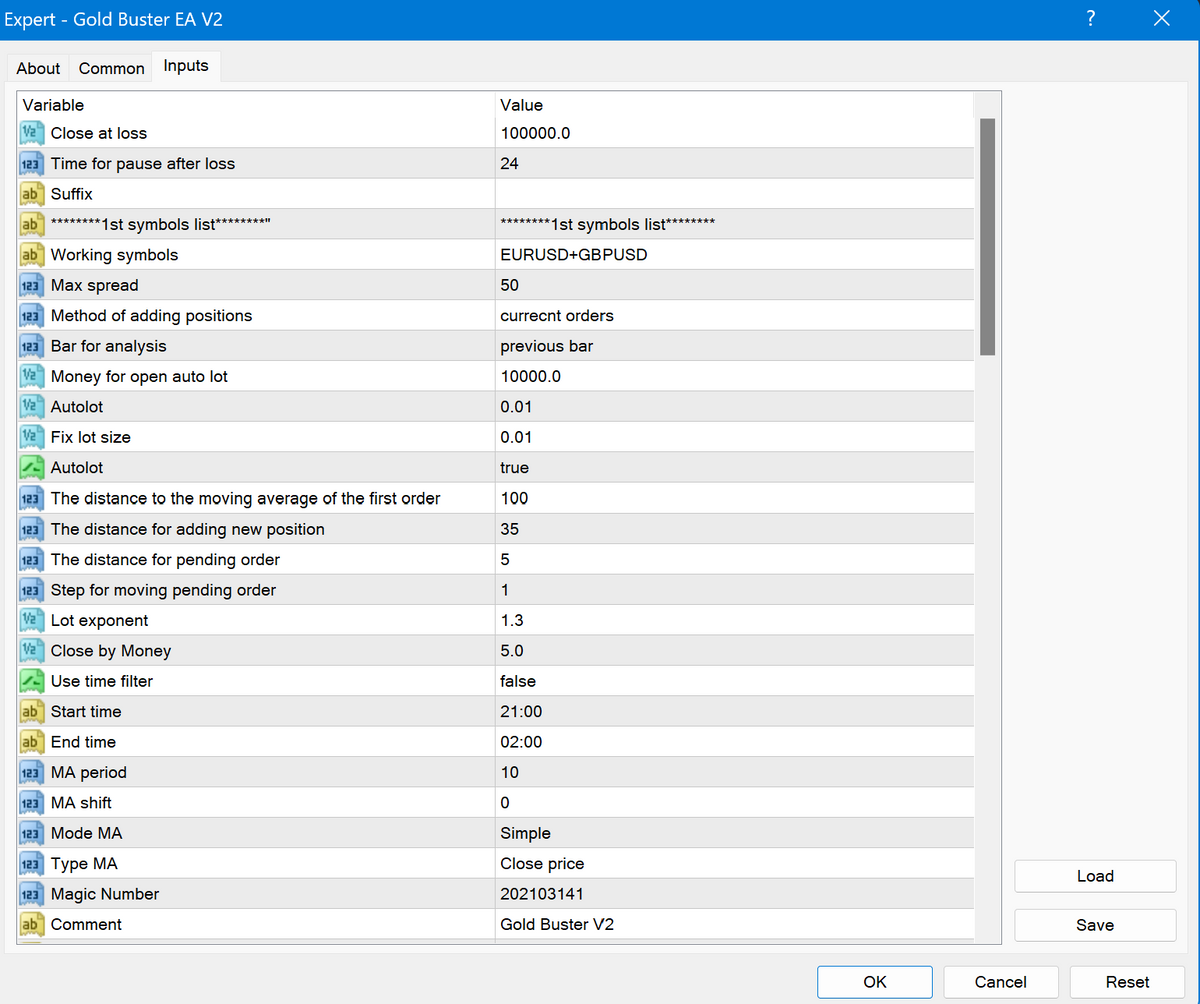1200x1004 pixels.
Task: Select the Working symbols EURUSD+GBPUSD value field
Action: click(734, 255)
